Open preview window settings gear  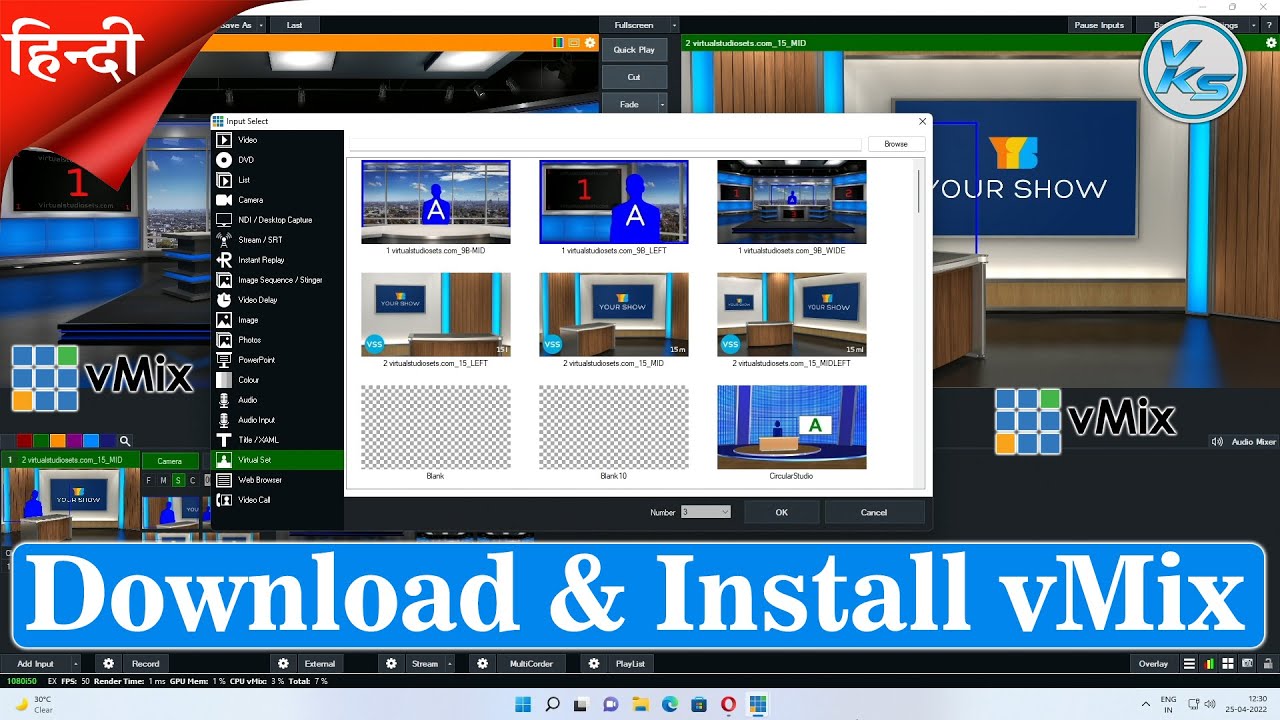tap(590, 43)
